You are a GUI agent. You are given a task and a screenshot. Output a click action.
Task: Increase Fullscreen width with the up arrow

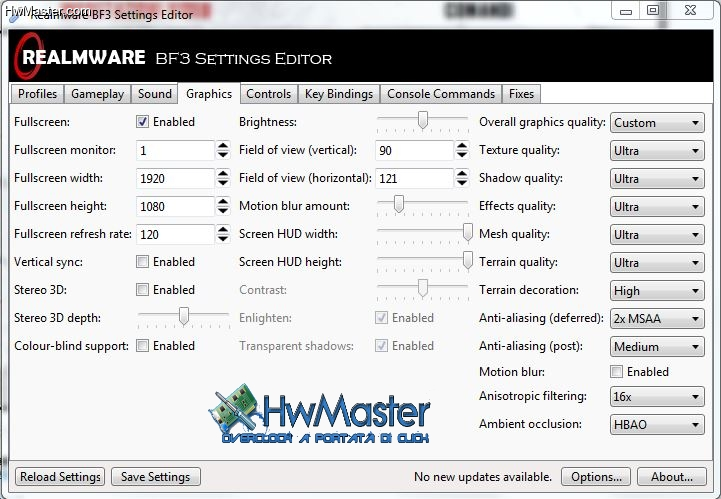coord(223,173)
